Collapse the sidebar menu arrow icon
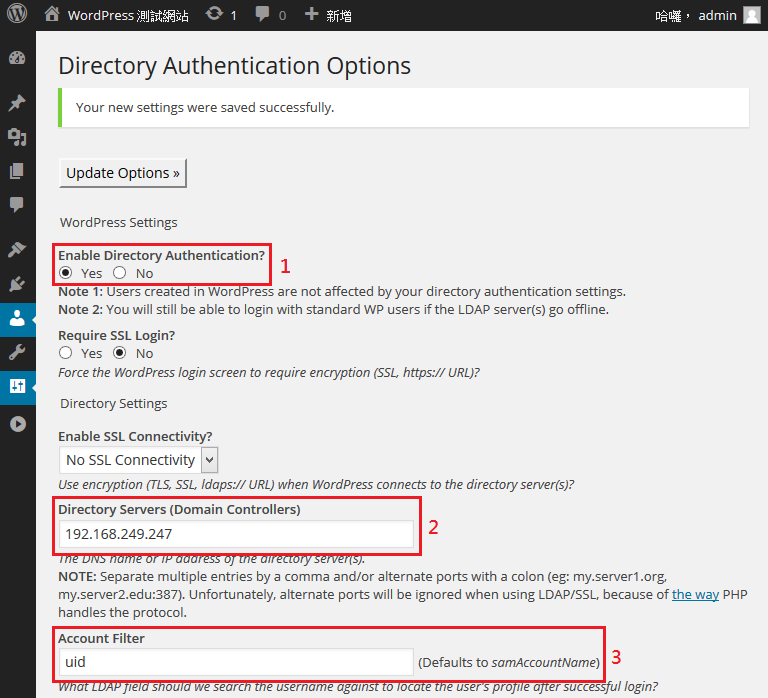768x698 pixels. (18, 424)
